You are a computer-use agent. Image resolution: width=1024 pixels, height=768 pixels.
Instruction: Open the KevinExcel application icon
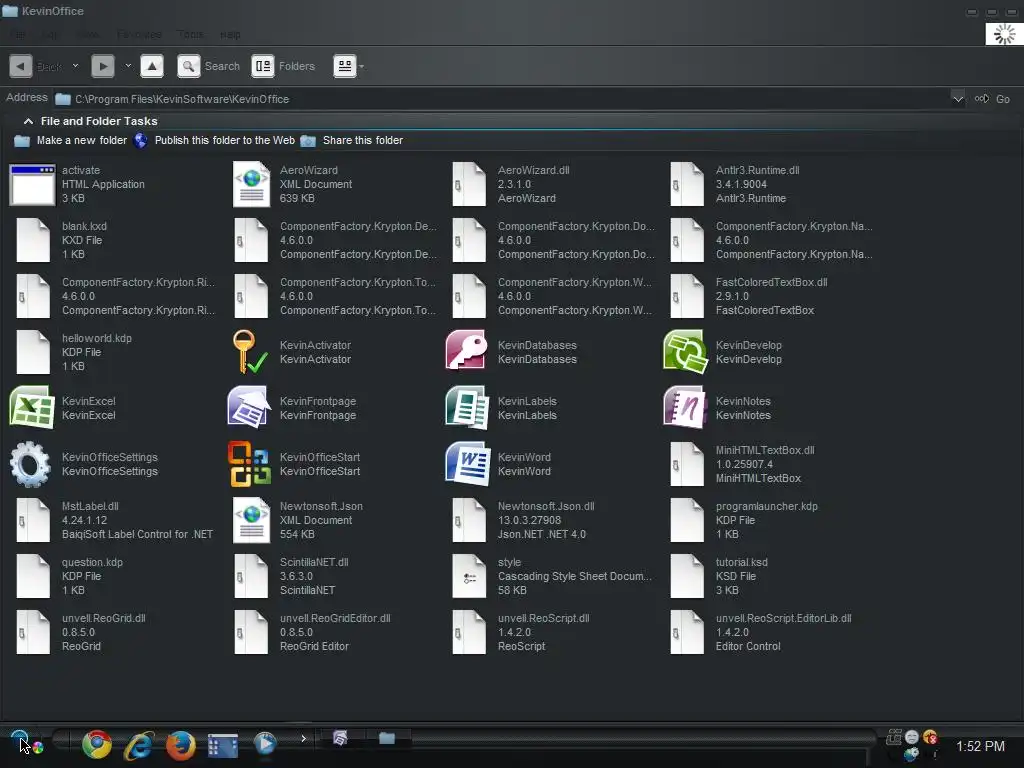[x=31, y=408]
